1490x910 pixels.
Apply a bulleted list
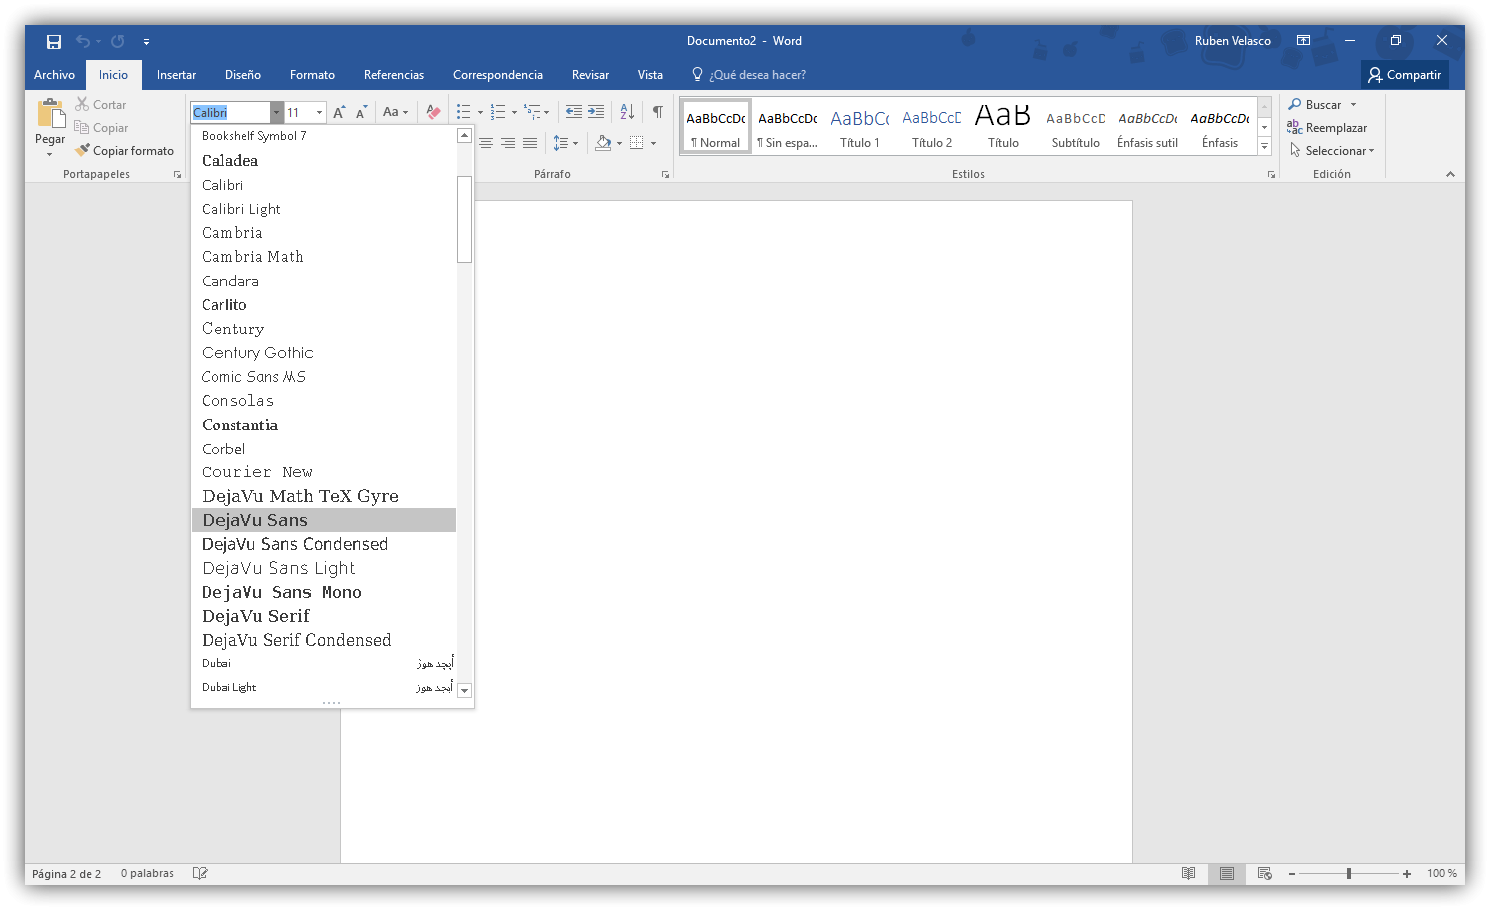click(463, 112)
